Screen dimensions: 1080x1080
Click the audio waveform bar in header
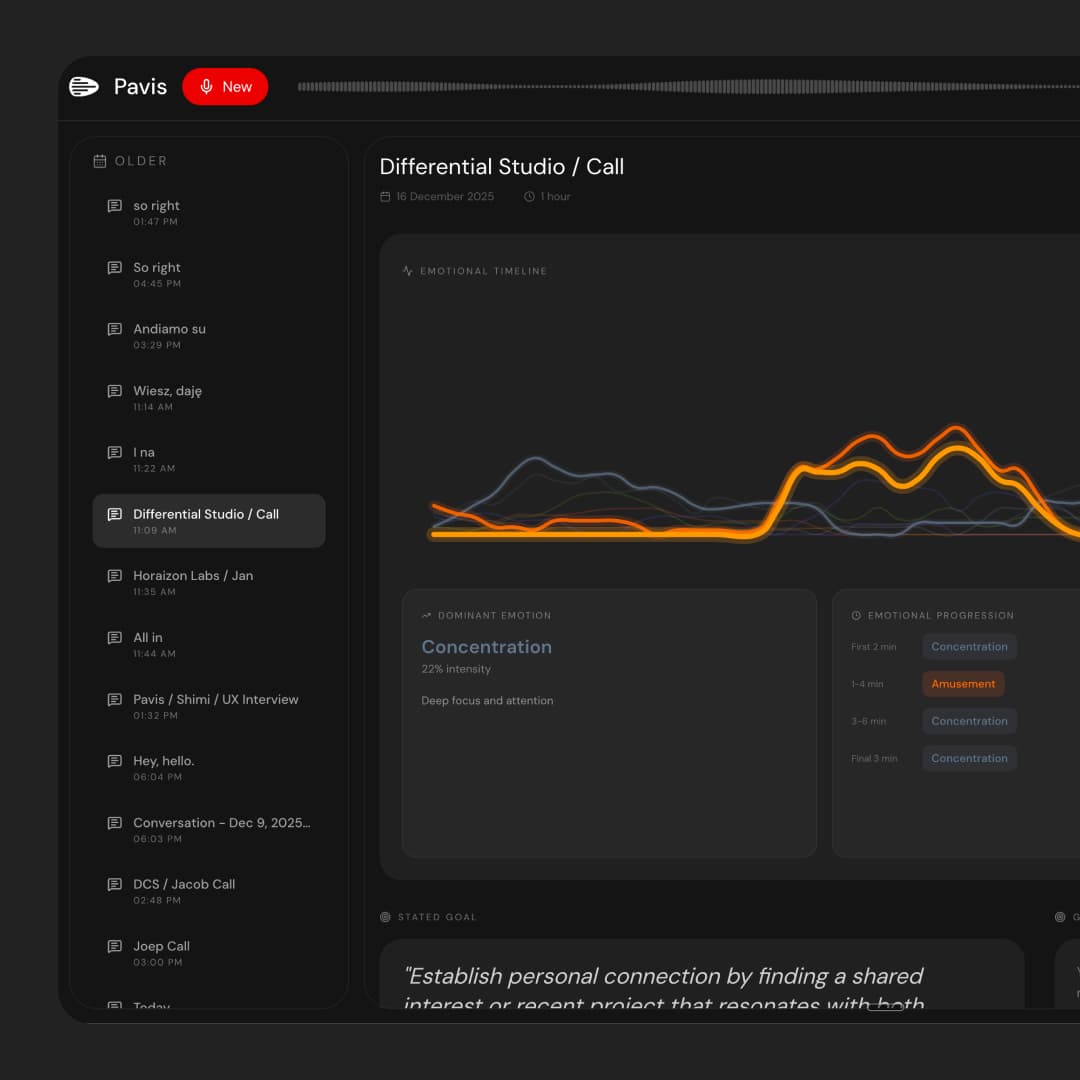(x=688, y=87)
